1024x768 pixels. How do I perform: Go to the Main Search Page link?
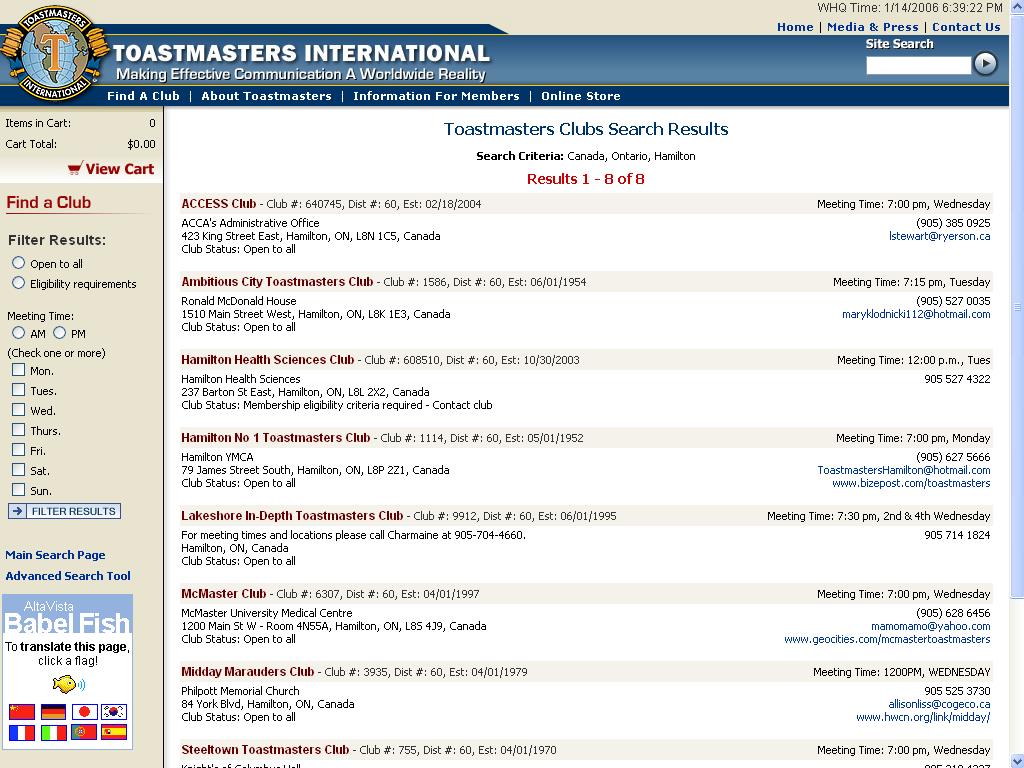(56, 555)
